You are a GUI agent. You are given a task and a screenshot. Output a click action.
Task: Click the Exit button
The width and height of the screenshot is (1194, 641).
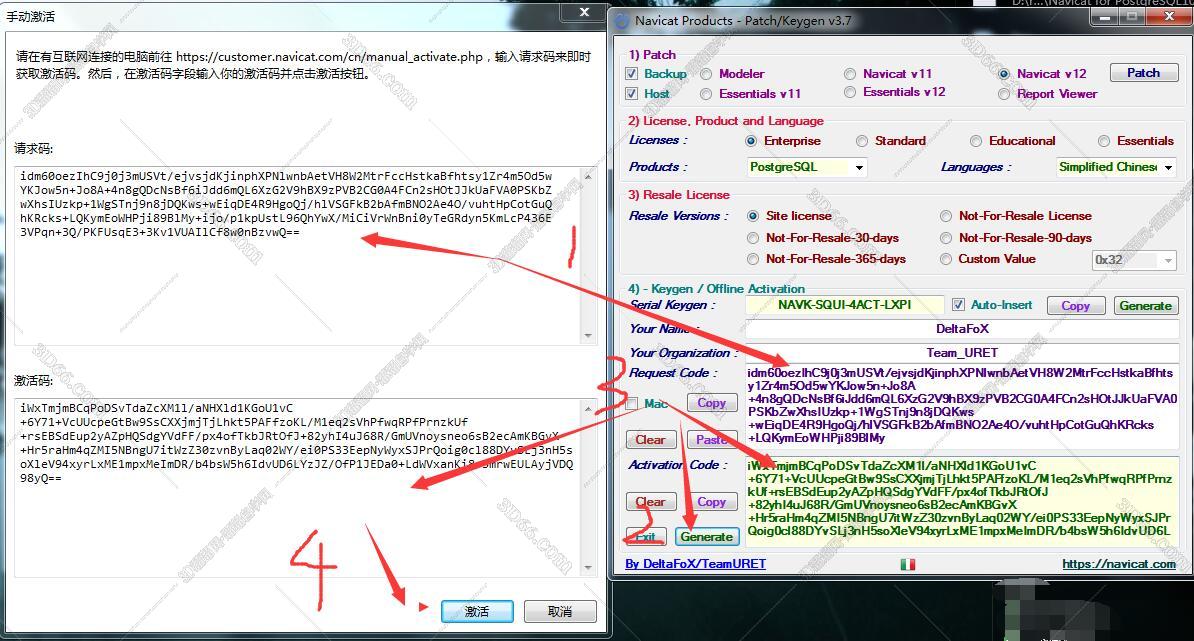pos(646,537)
